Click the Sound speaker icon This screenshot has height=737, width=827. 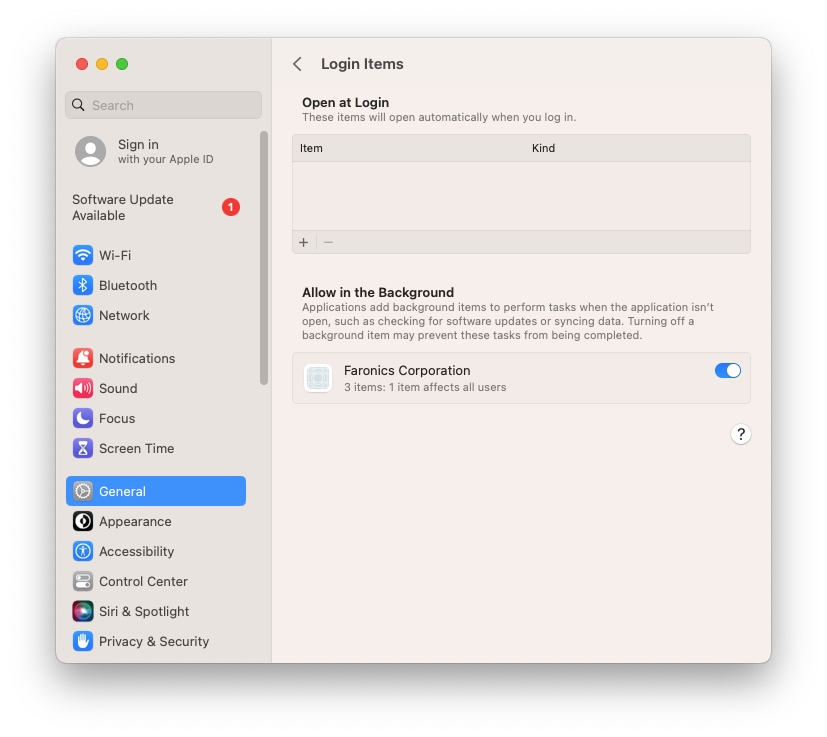(83, 388)
